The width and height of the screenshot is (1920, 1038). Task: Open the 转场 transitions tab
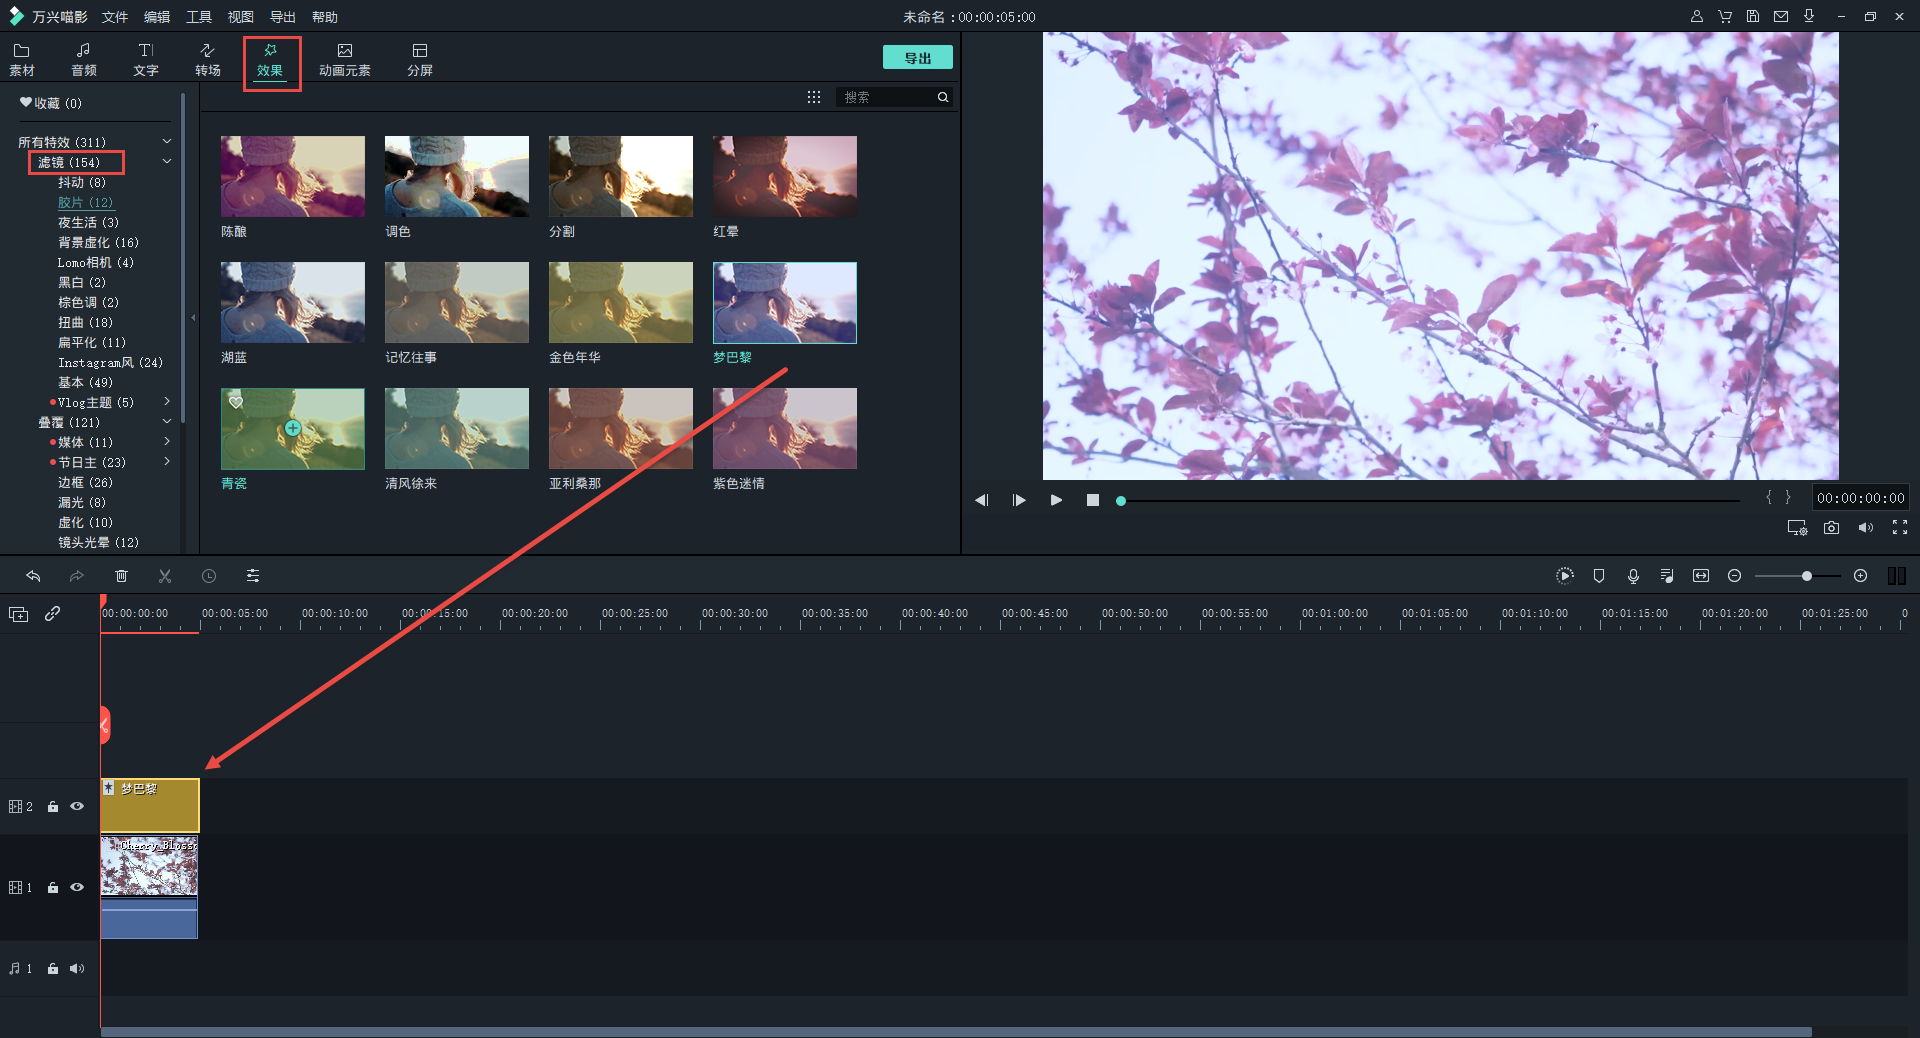click(x=207, y=59)
